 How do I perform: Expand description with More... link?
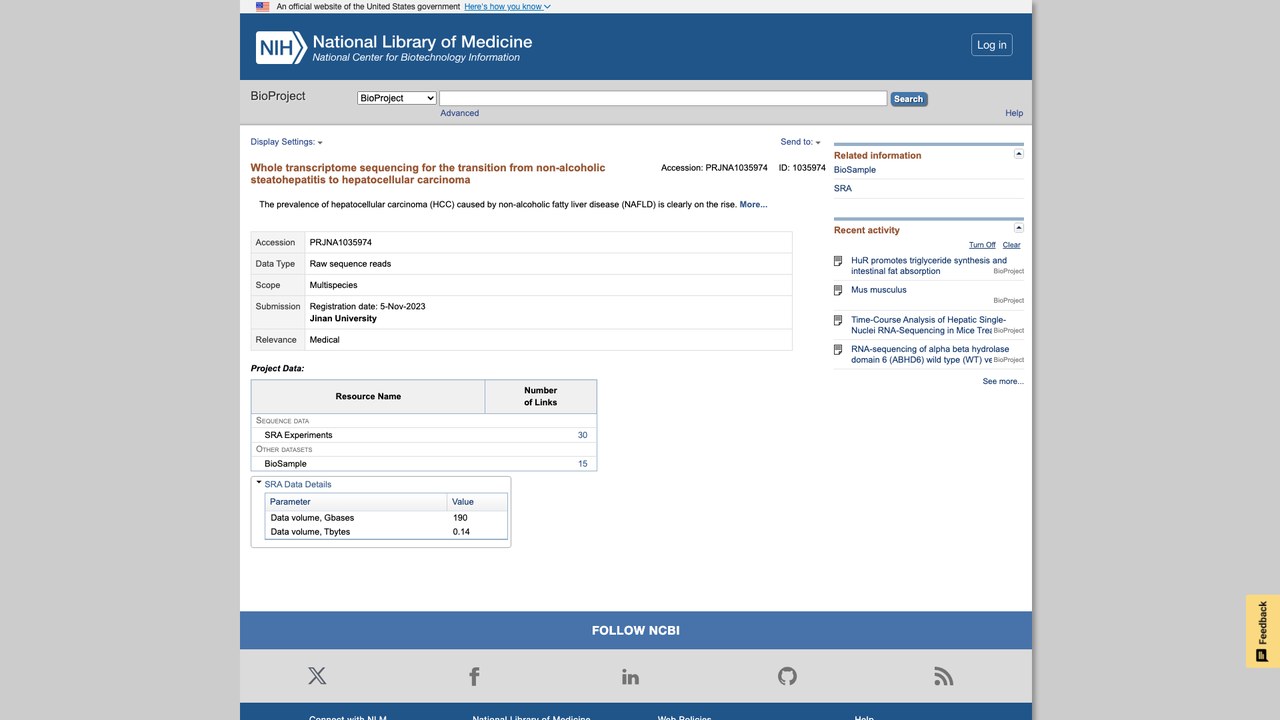(x=754, y=204)
